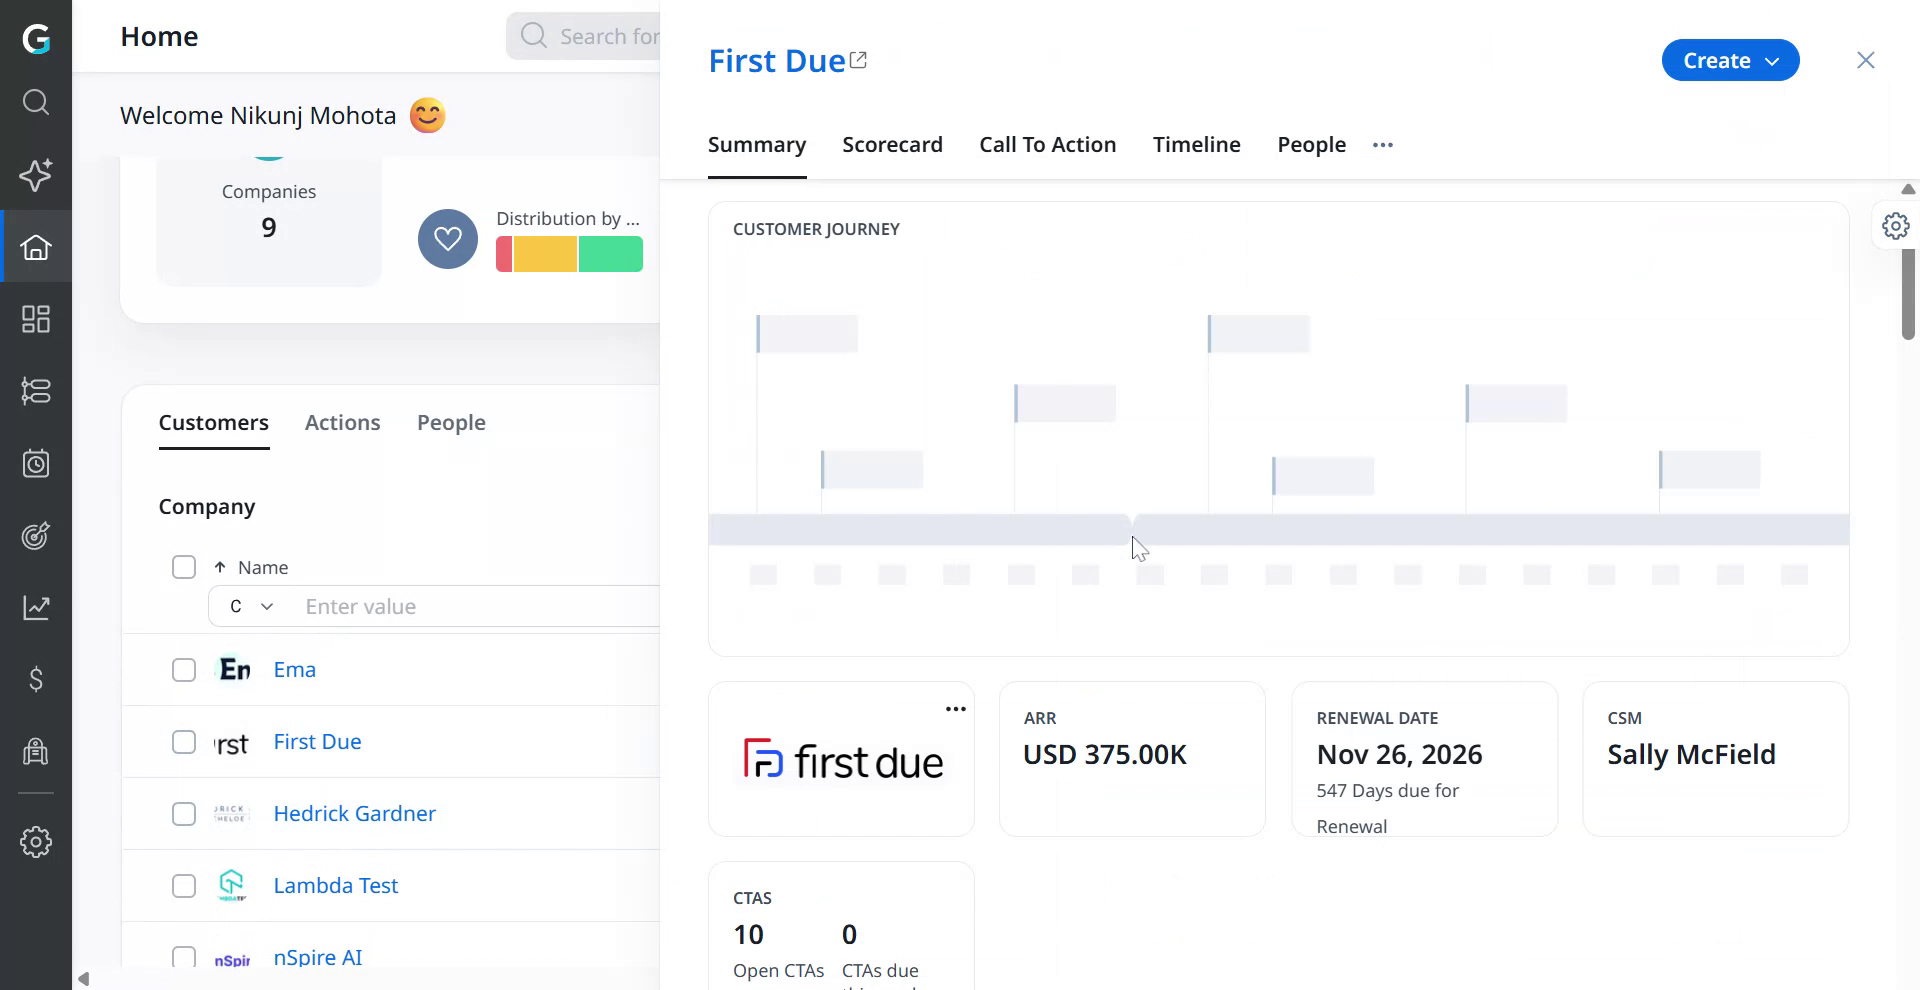Open the First Due company link
1920x990 pixels.
(x=316, y=741)
